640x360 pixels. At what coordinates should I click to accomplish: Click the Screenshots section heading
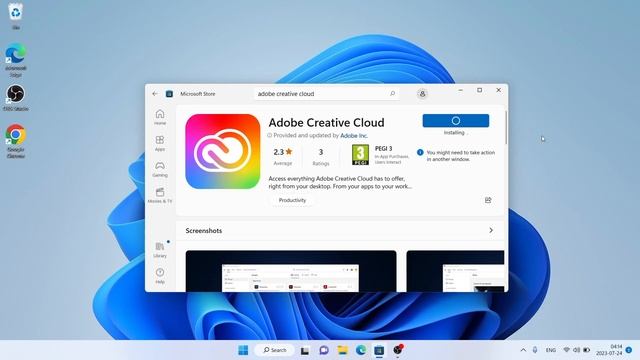pos(204,231)
